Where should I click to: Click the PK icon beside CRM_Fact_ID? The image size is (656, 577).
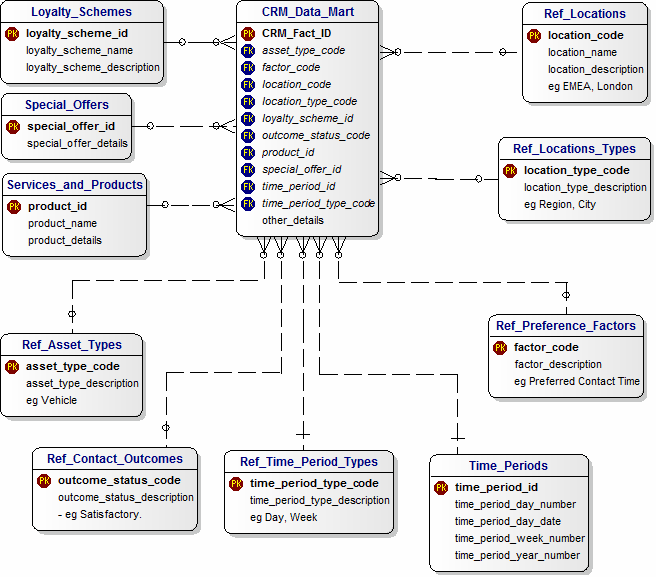click(248, 33)
